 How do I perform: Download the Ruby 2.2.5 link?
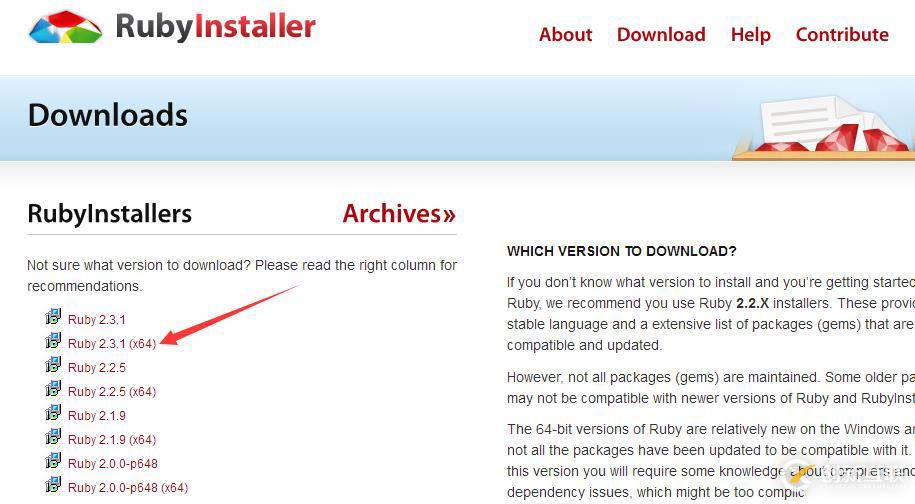click(x=97, y=368)
